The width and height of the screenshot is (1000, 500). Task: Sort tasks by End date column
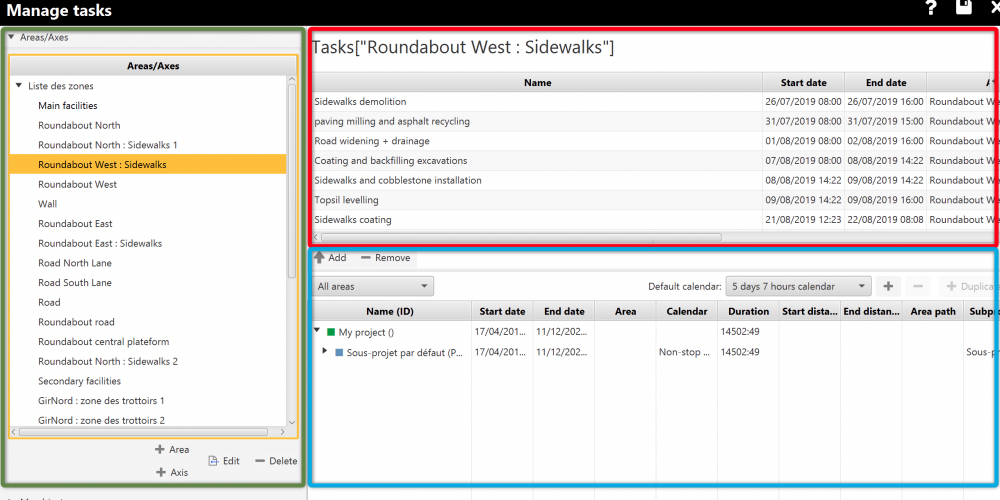(x=886, y=83)
